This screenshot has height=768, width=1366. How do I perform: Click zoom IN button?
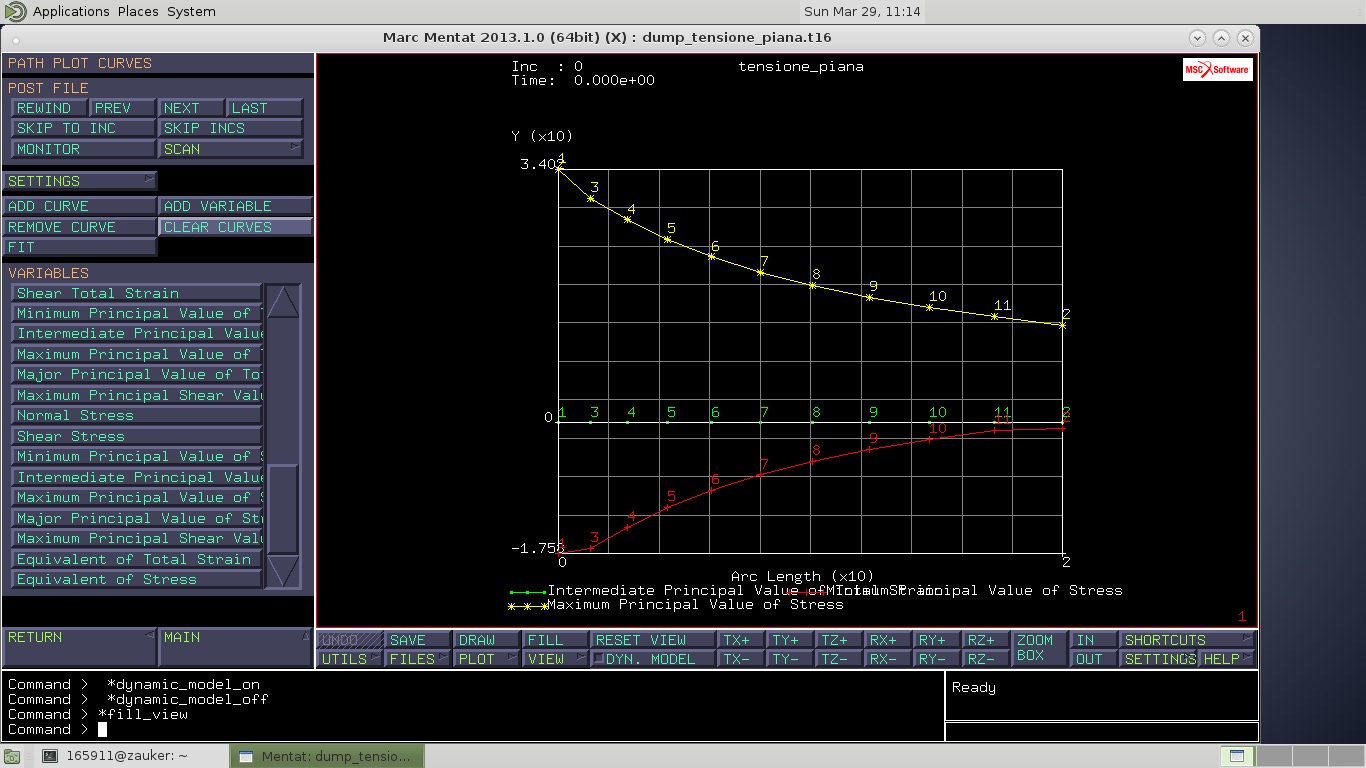[x=1094, y=640]
